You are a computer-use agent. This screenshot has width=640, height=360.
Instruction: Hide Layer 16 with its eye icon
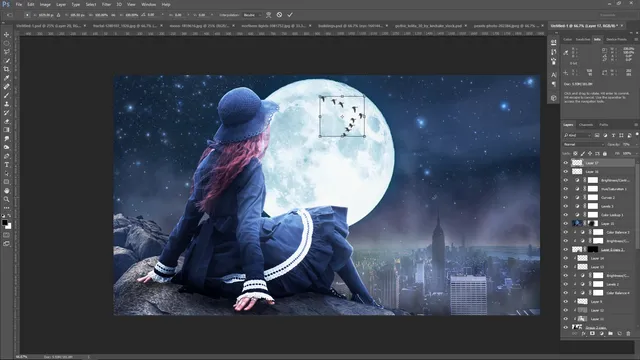(x=566, y=171)
